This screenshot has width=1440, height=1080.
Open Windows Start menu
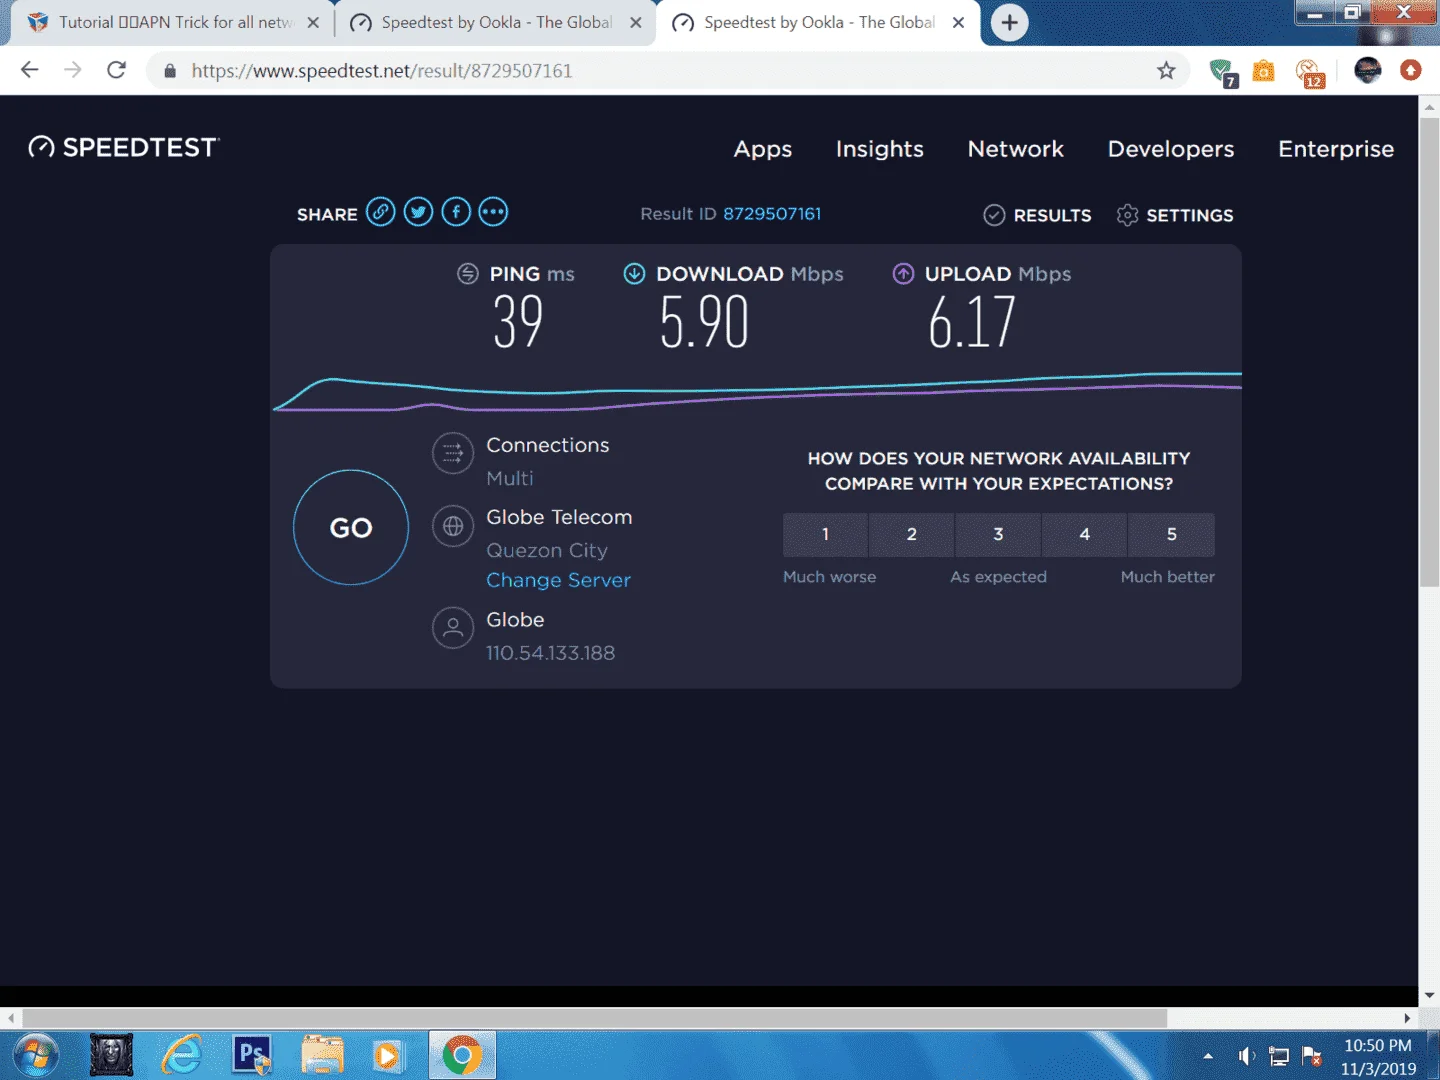(35, 1056)
